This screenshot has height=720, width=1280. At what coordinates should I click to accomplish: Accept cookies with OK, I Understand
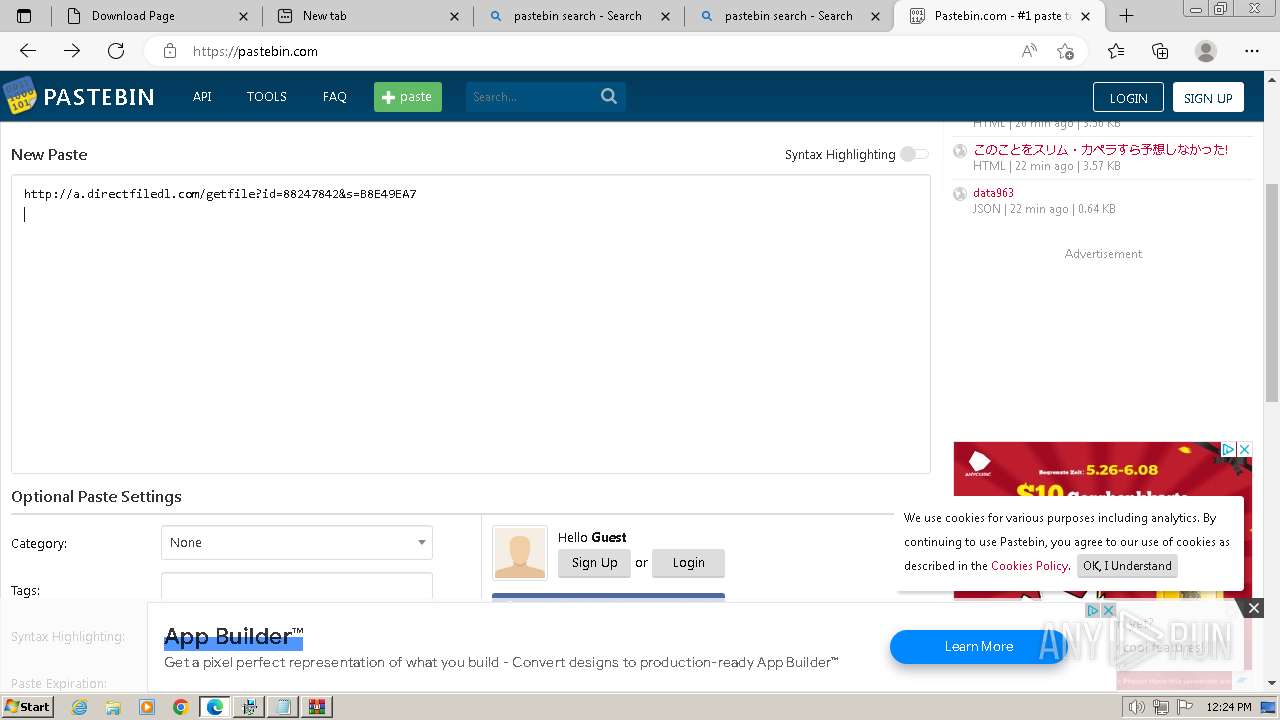[x=1127, y=566]
